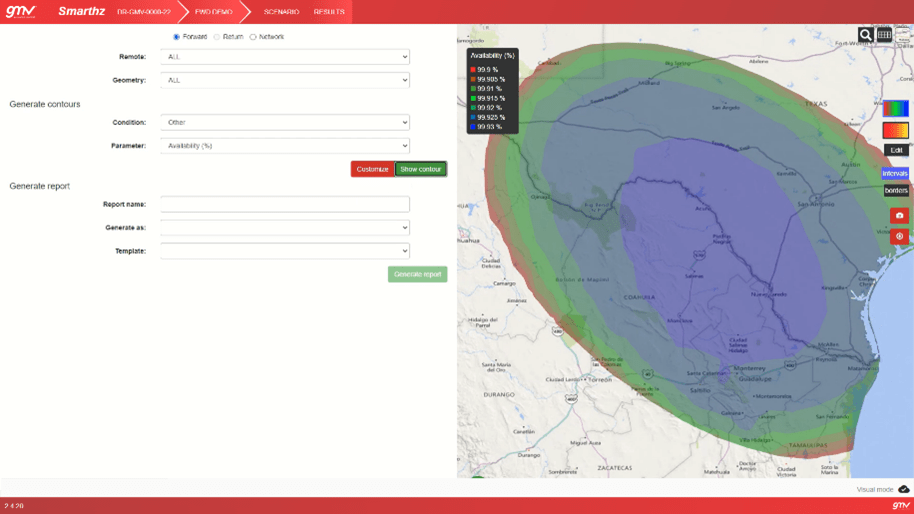Select the Forward radio button
This screenshot has height=514, width=914.
coord(177,37)
